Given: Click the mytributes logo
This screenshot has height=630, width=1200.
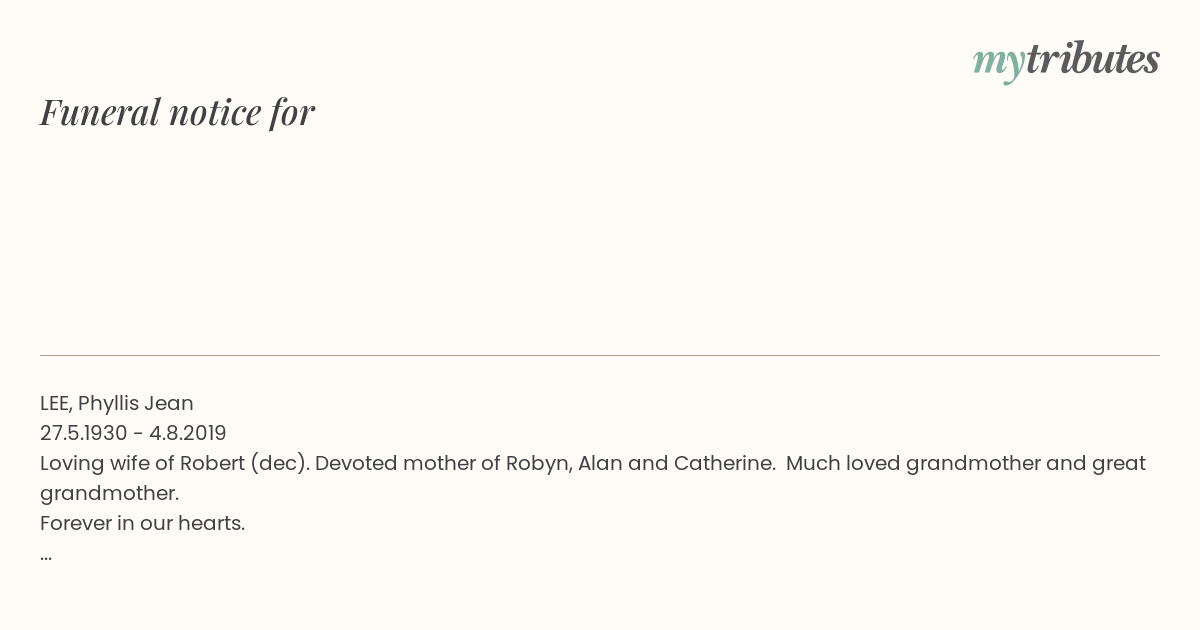Looking at the screenshot, I should click(x=1066, y=61).
